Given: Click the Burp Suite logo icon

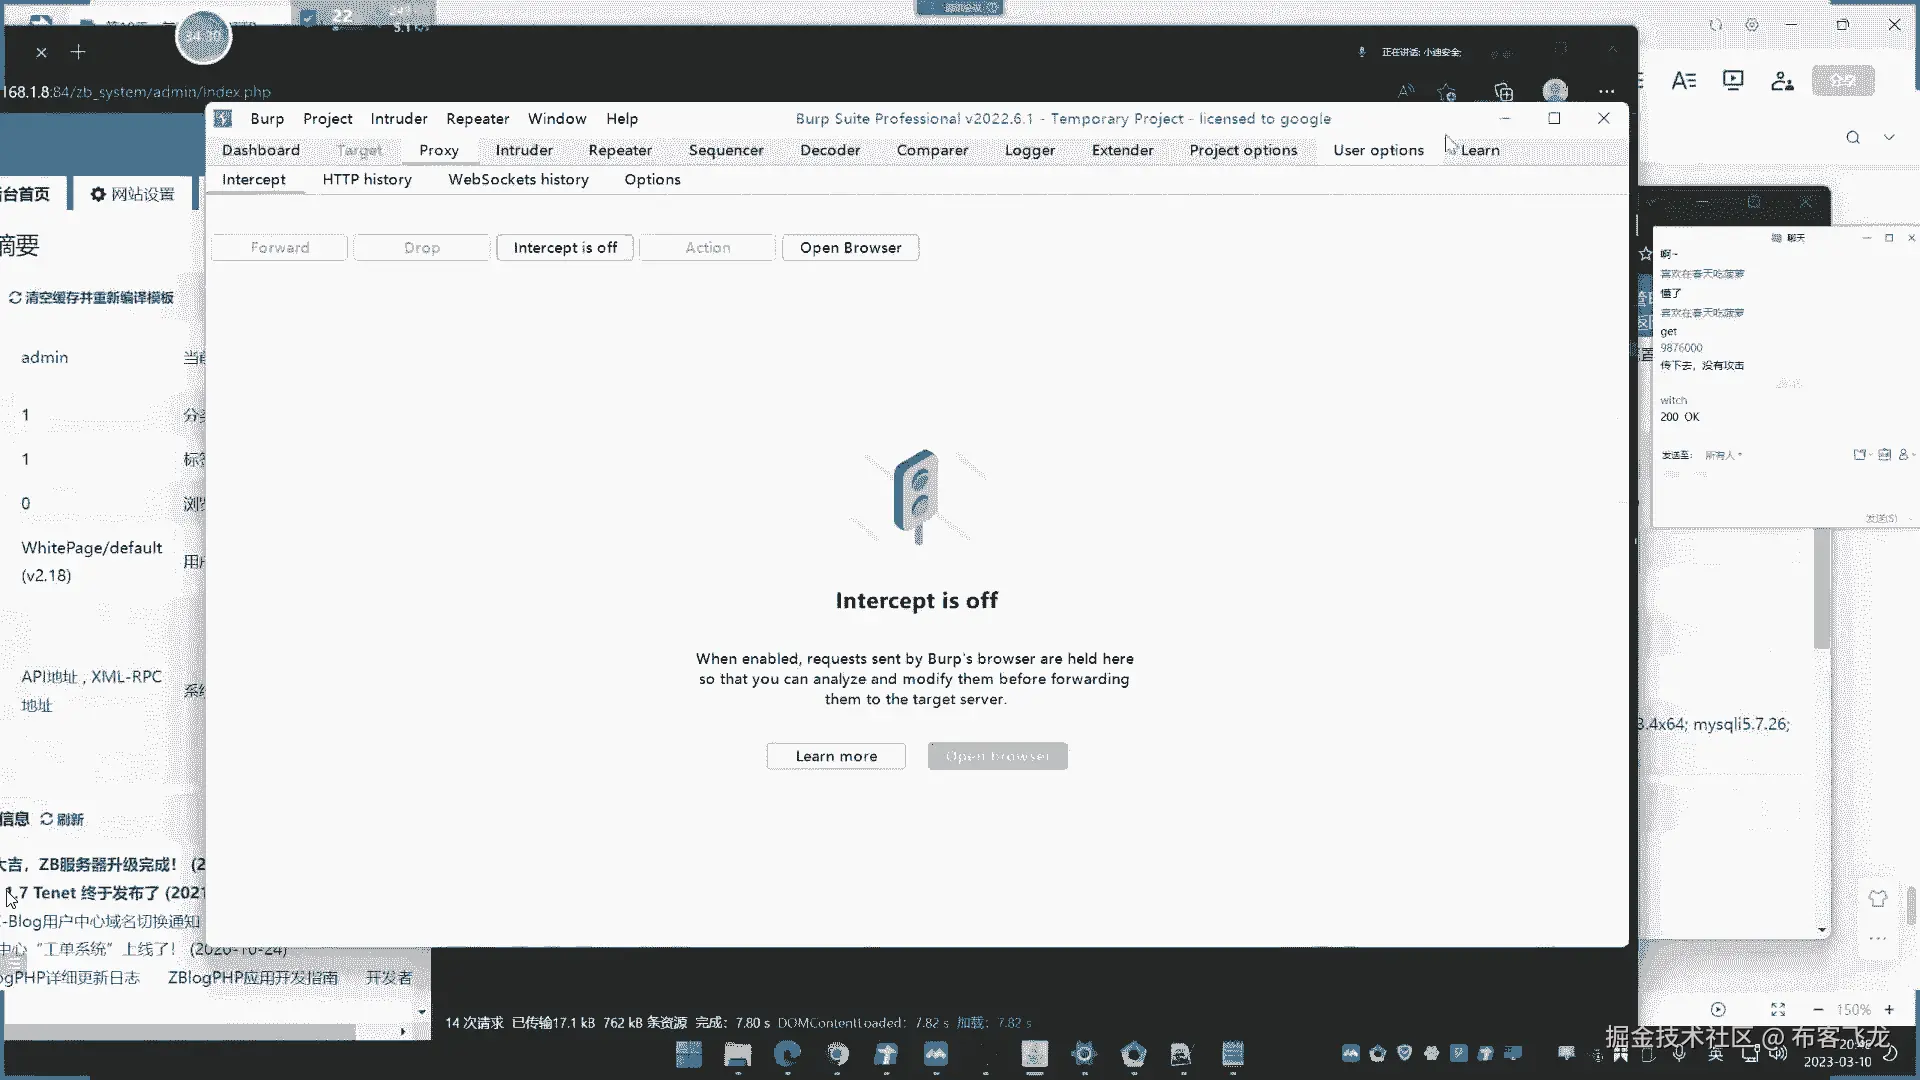Looking at the screenshot, I should (223, 118).
